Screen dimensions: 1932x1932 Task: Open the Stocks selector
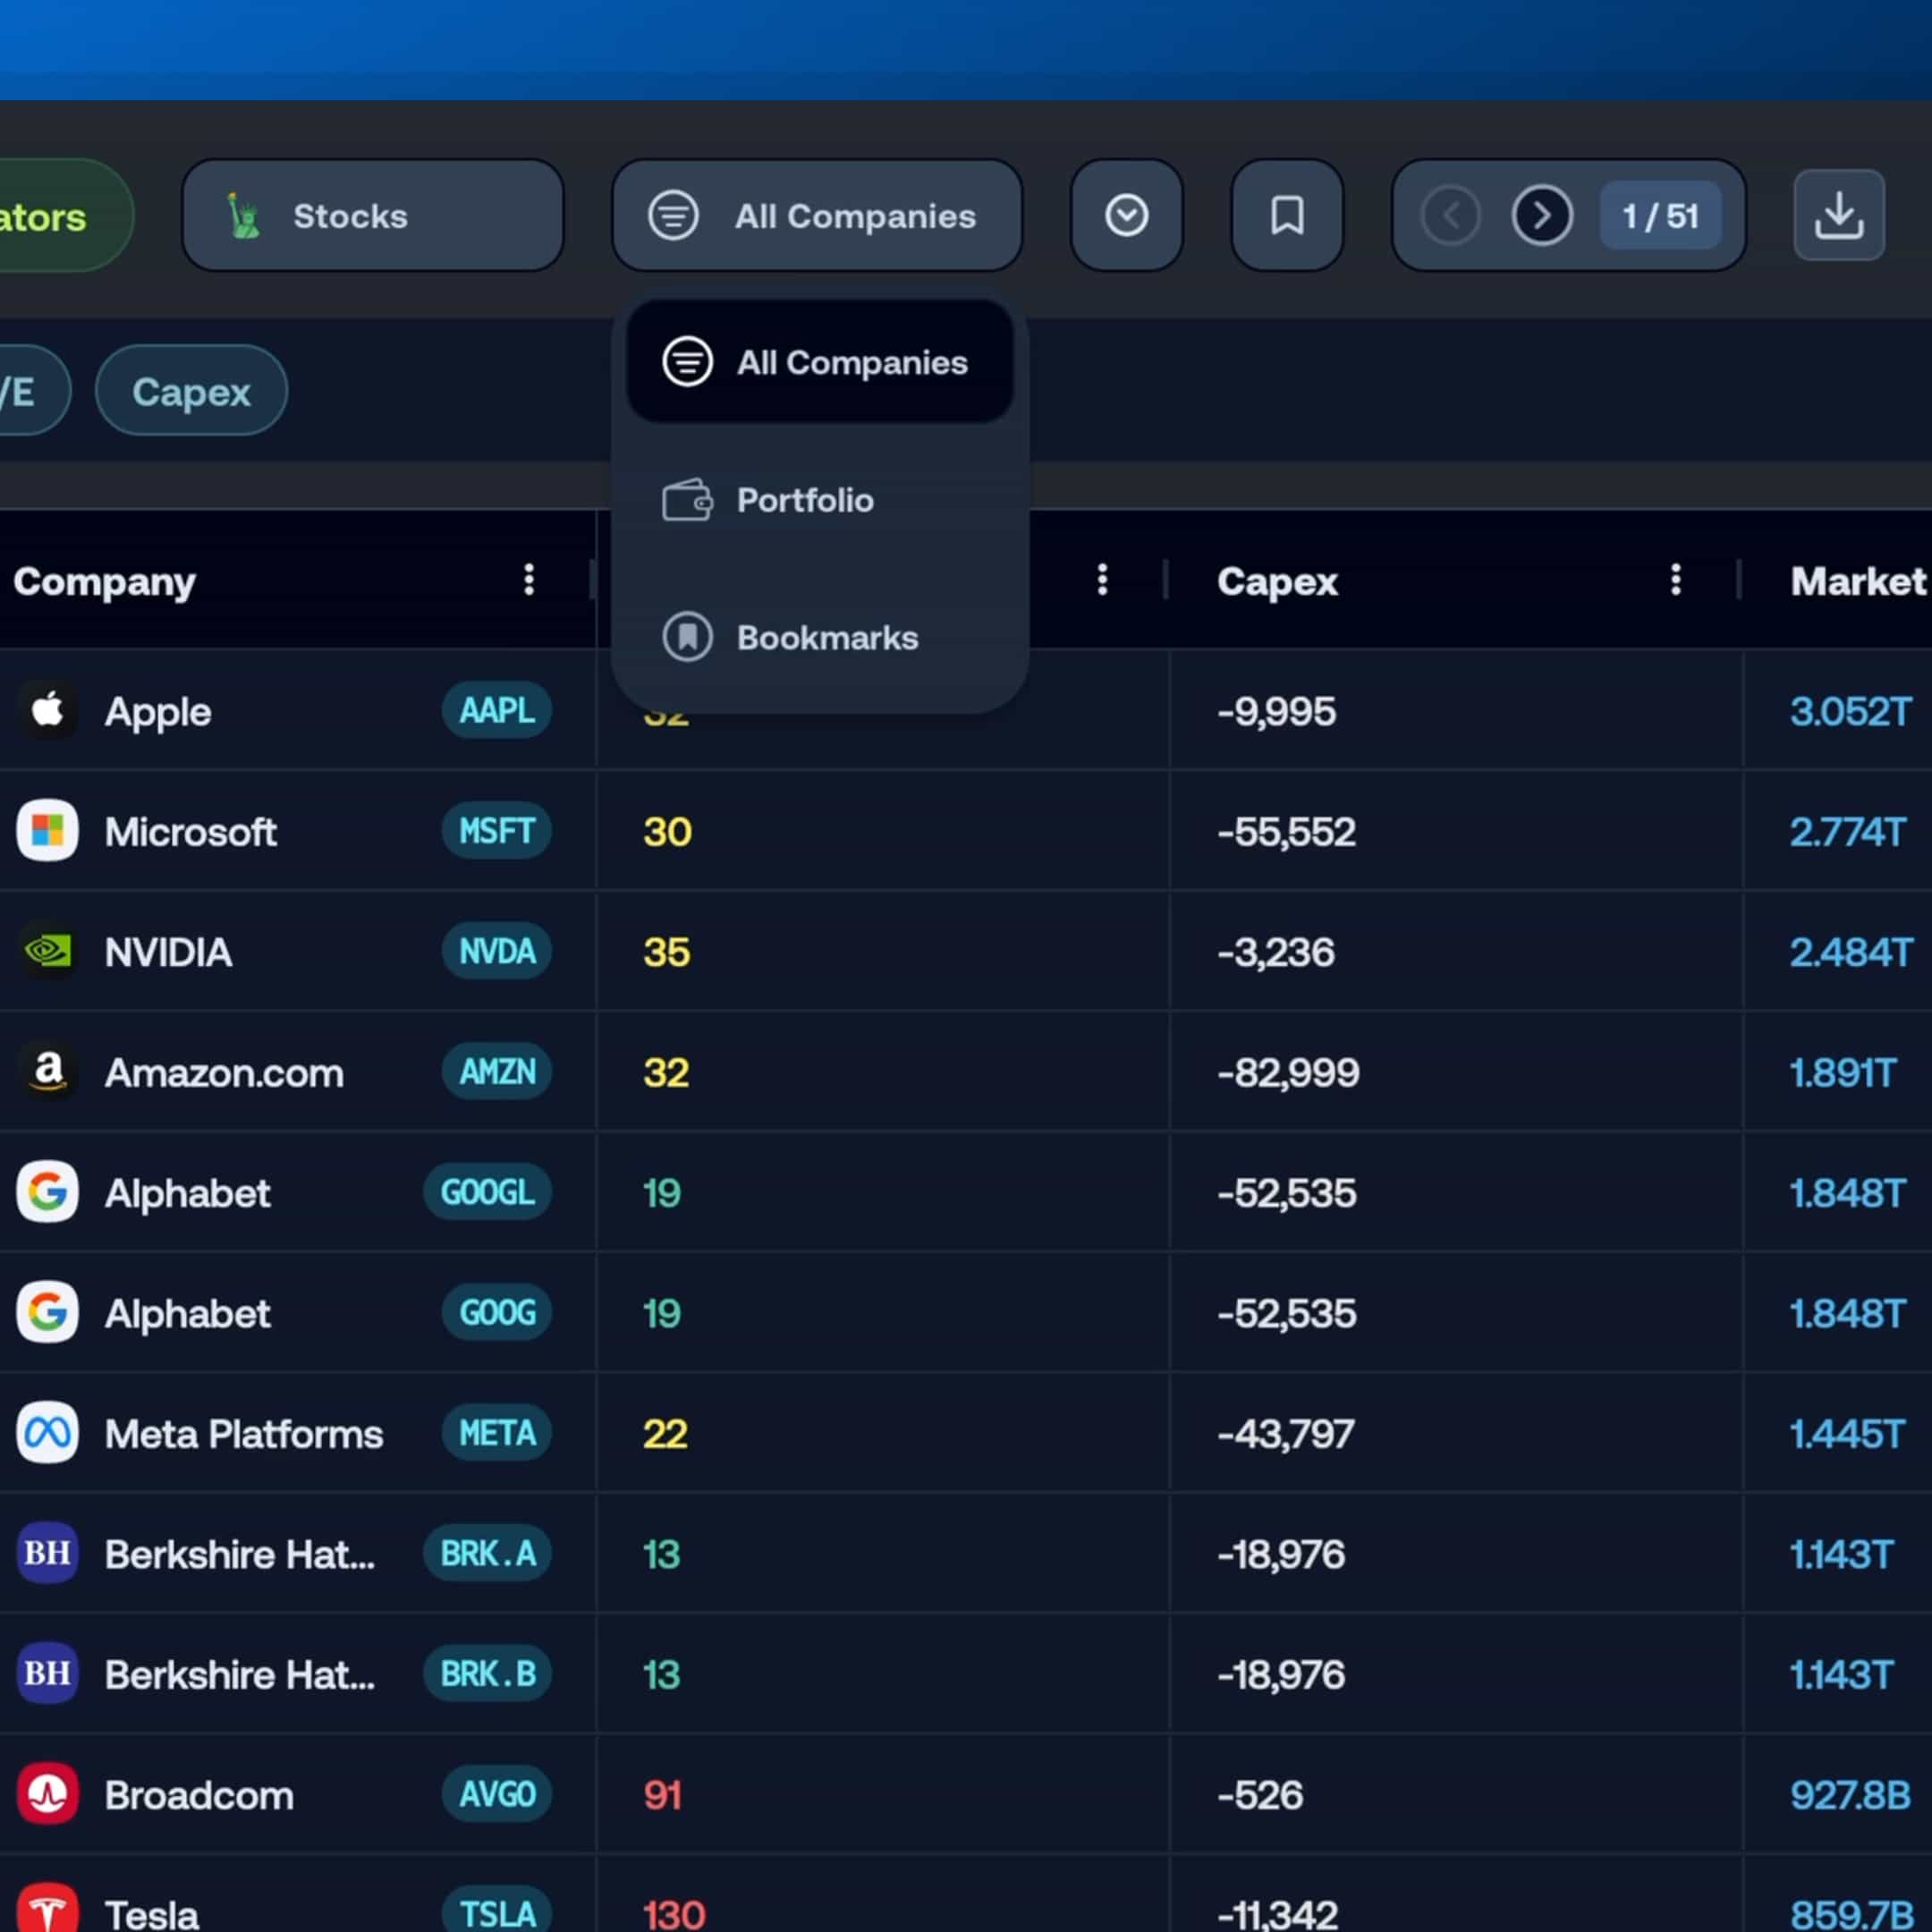tap(372, 215)
